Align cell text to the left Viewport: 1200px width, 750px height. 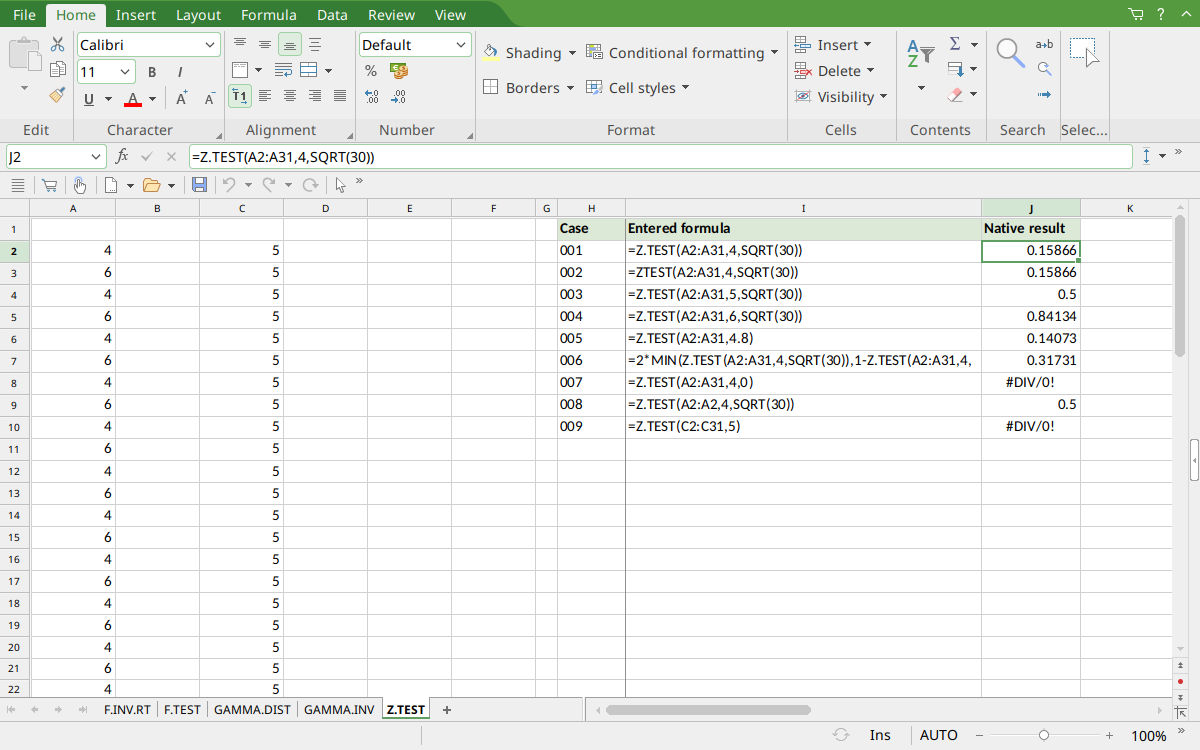(x=265, y=96)
